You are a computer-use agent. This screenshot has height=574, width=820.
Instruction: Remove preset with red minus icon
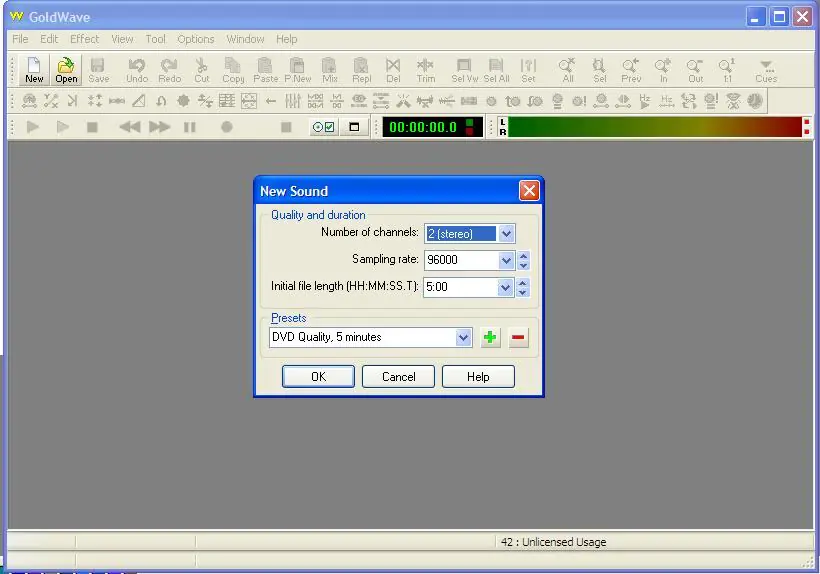click(518, 337)
